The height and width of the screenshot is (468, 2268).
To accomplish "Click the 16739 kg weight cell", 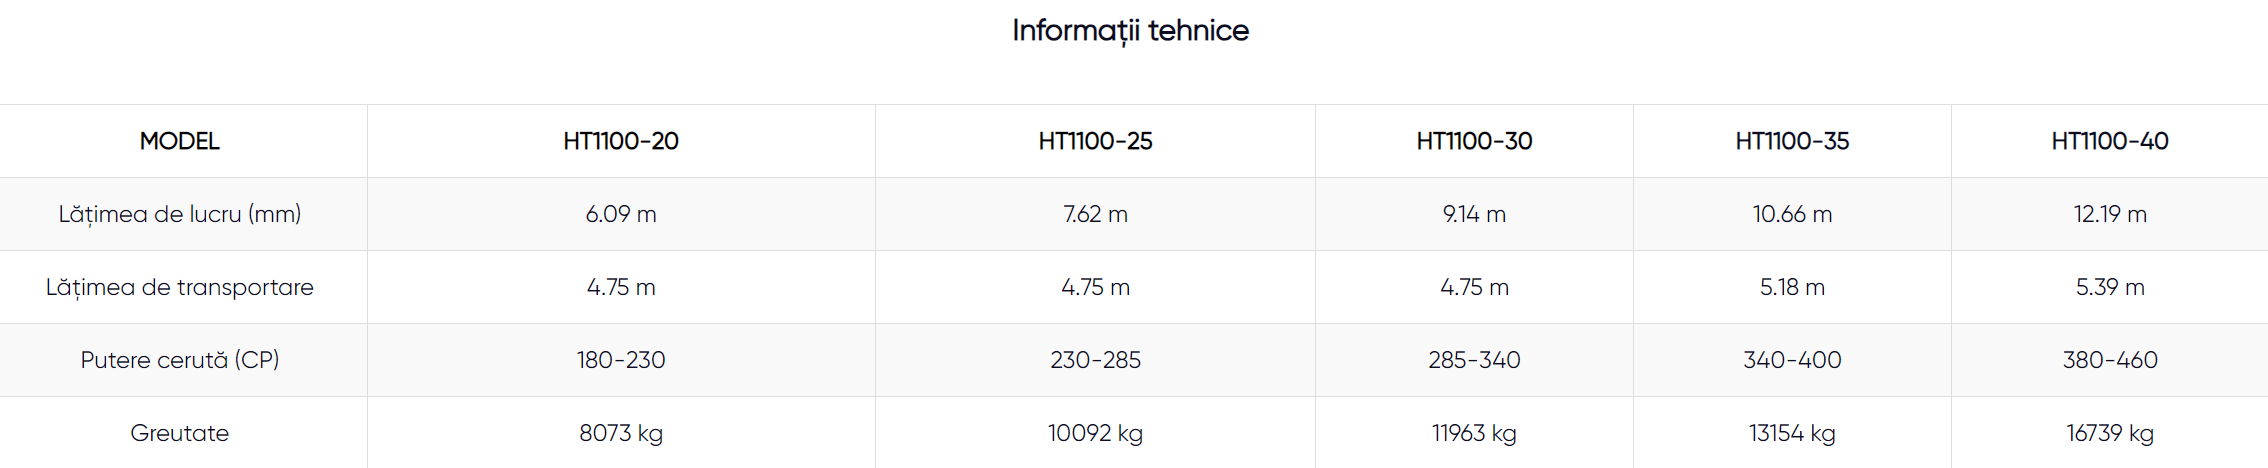I will pyautogui.click(x=2110, y=433).
